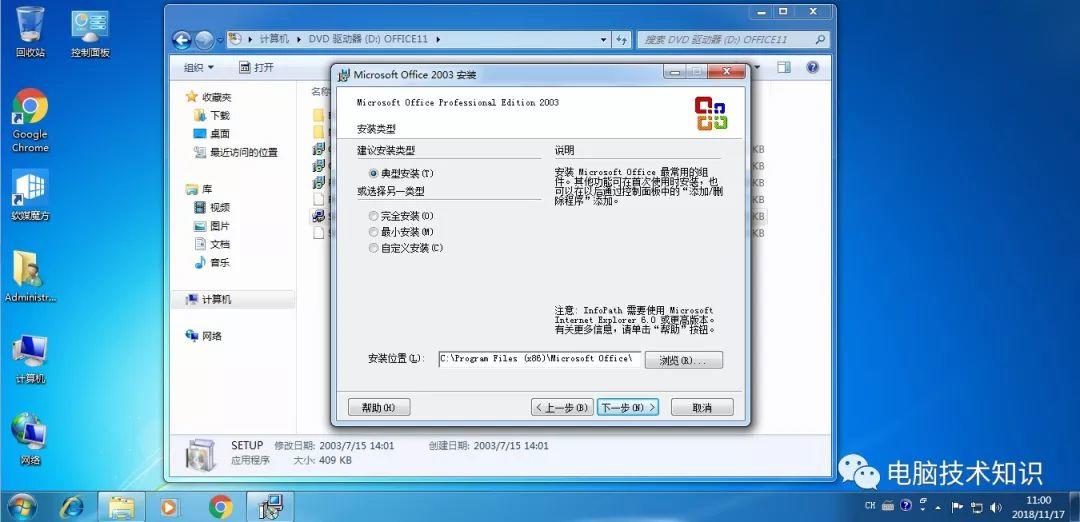
Task: Click the CH language indicator
Action: [871, 506]
